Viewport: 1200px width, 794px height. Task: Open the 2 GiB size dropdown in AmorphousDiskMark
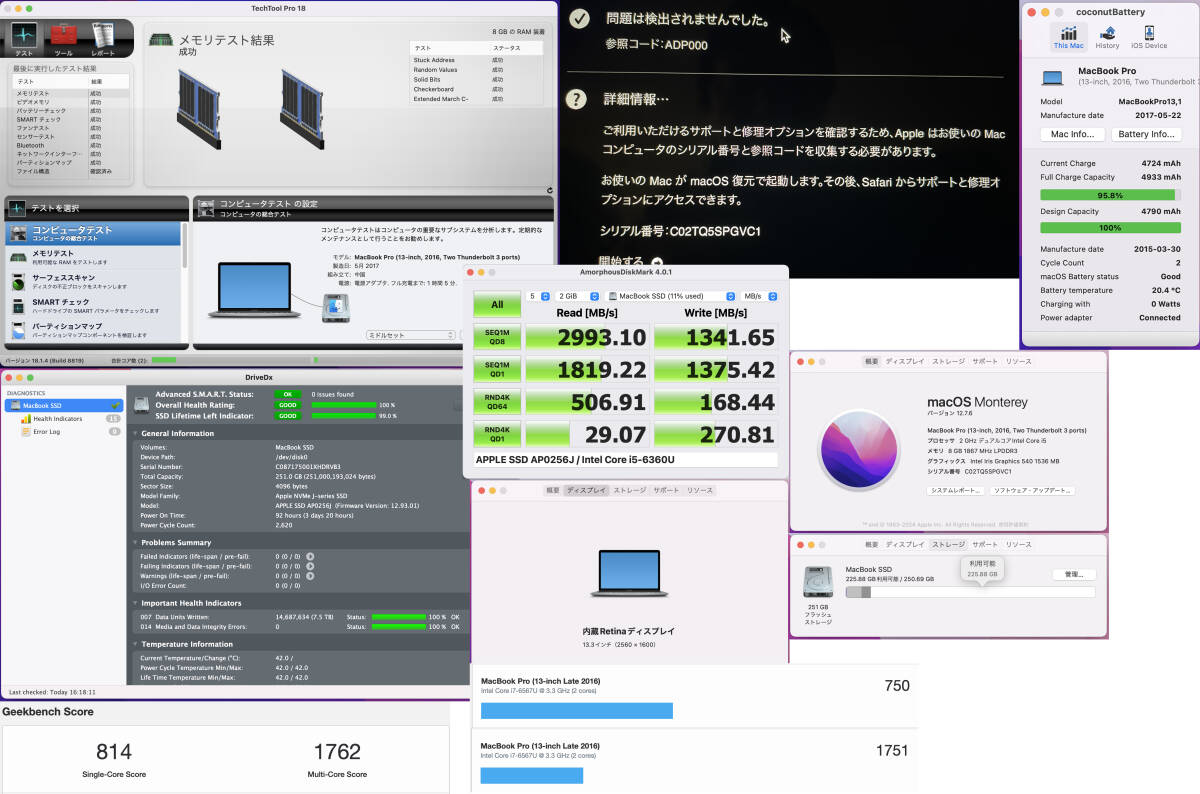tap(578, 296)
